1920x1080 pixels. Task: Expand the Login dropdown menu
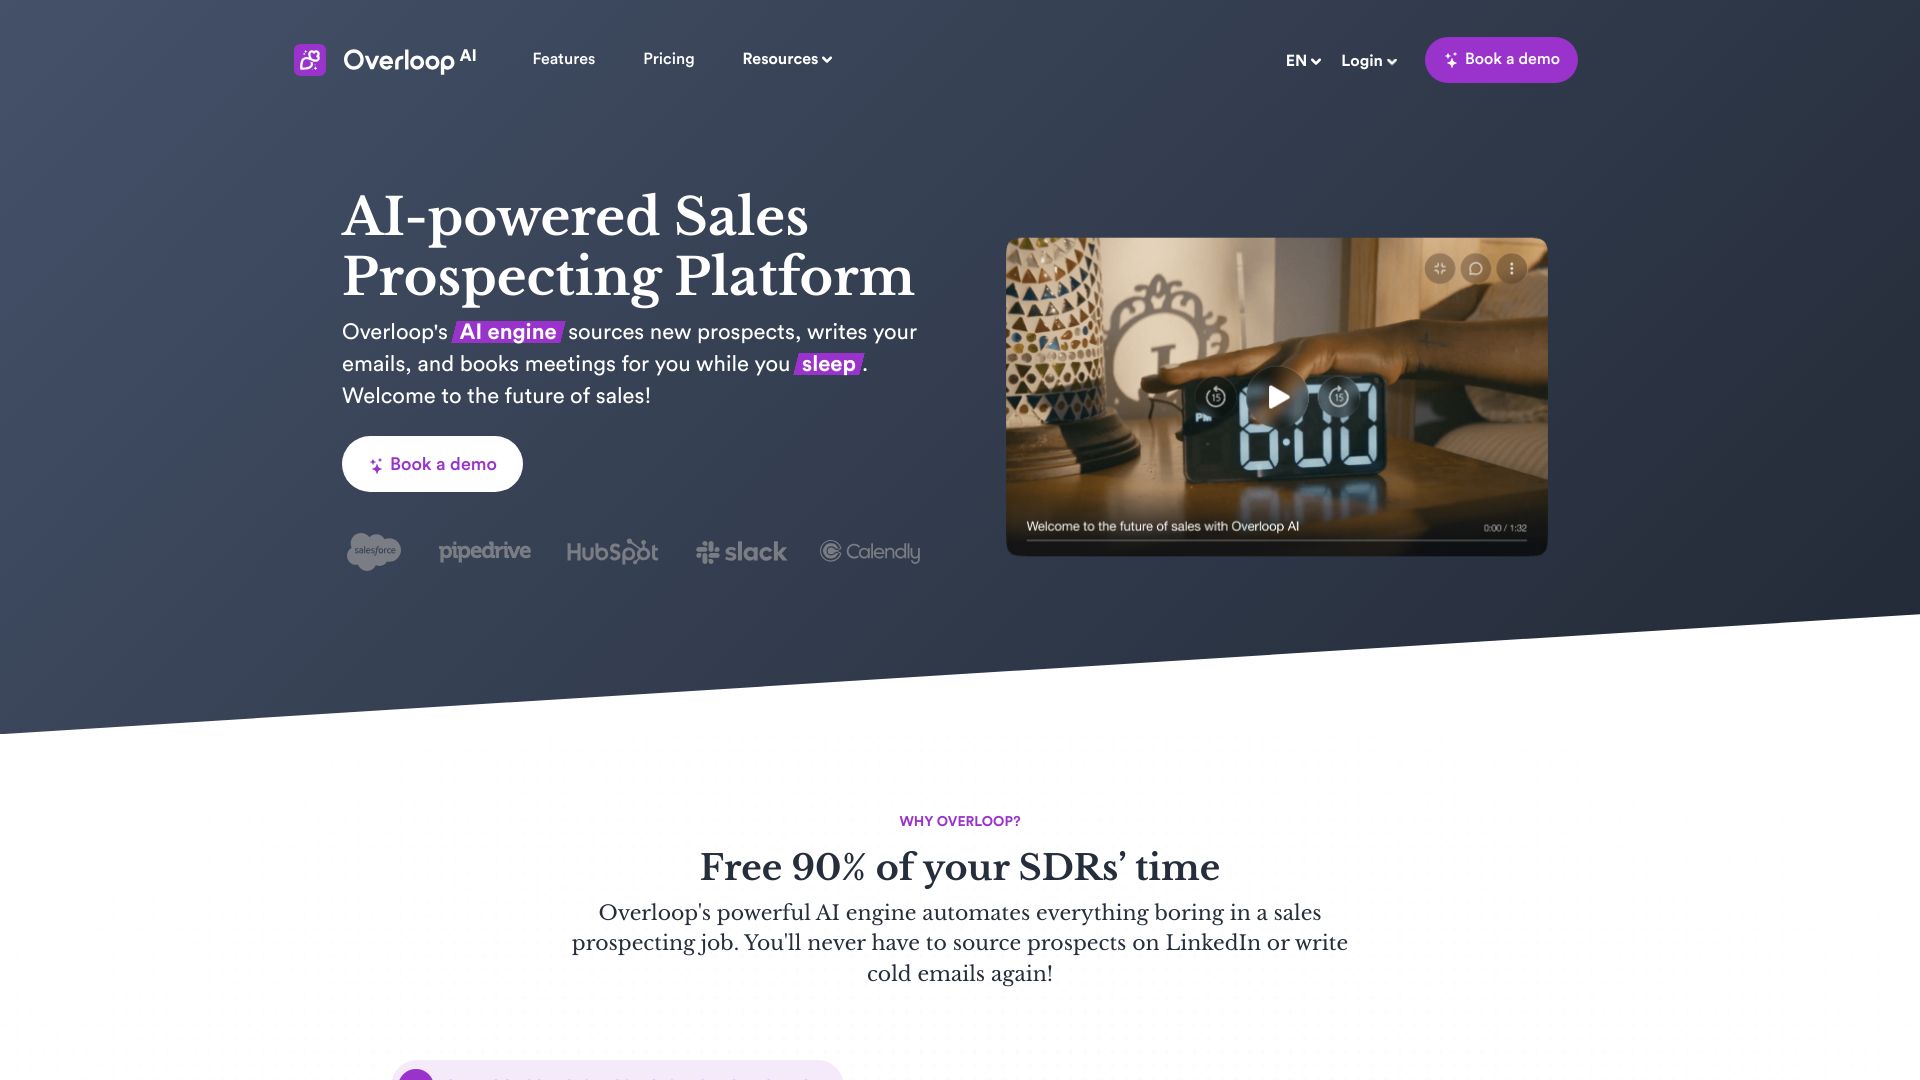pos(1369,59)
